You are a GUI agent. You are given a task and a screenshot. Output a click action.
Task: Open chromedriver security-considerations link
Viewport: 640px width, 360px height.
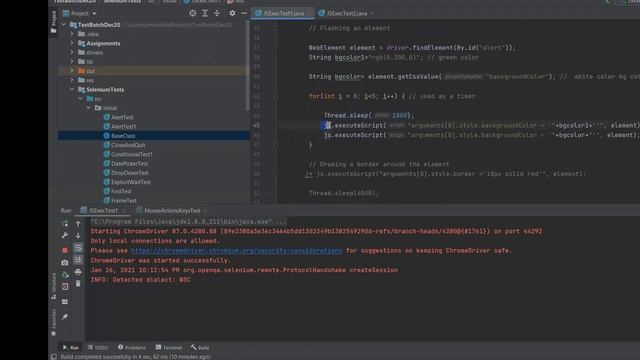[236, 251]
